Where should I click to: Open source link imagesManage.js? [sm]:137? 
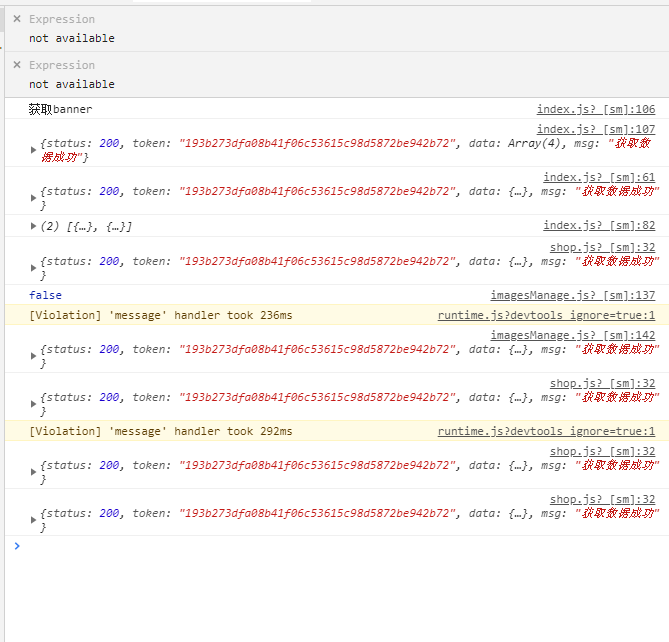(573, 295)
